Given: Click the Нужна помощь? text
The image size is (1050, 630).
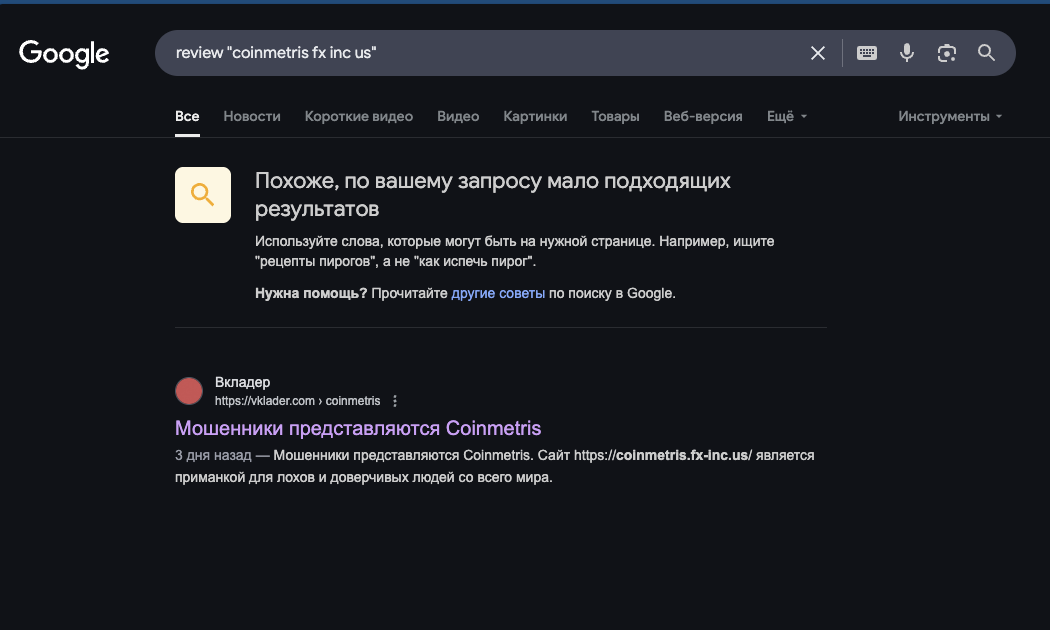Looking at the screenshot, I should [311, 293].
